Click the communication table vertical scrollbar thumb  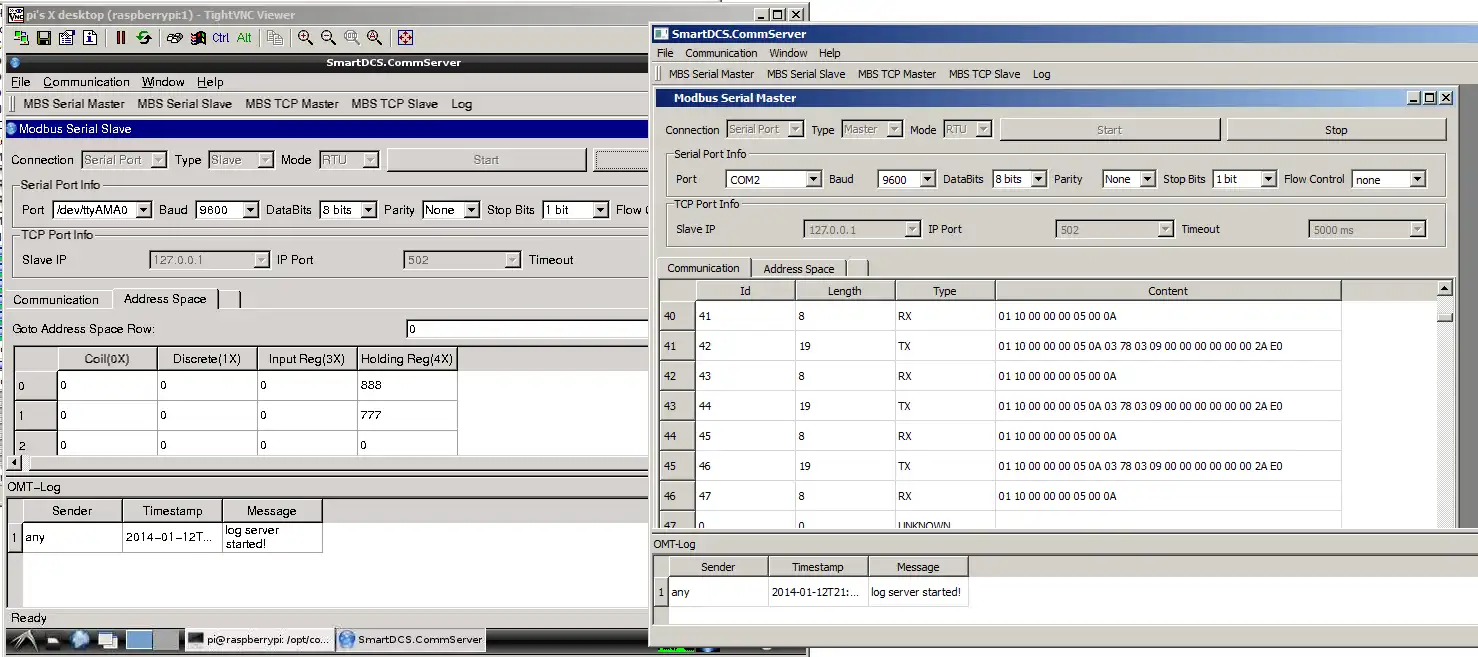[1444, 317]
